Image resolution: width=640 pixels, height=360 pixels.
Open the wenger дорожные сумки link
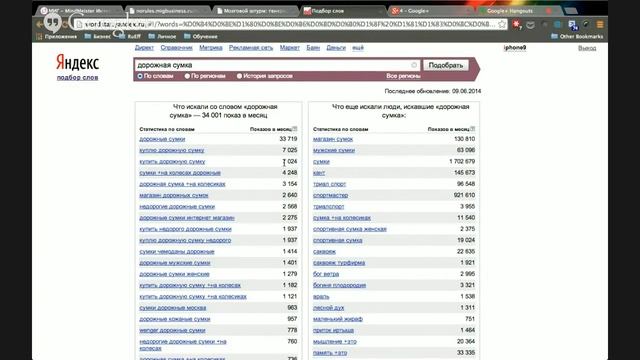[172, 330]
